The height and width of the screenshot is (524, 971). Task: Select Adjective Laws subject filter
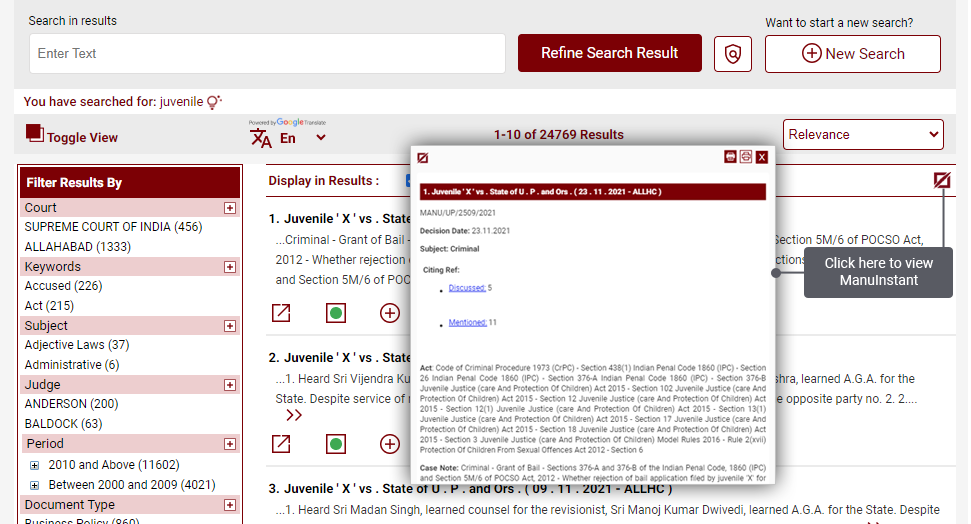(x=77, y=345)
